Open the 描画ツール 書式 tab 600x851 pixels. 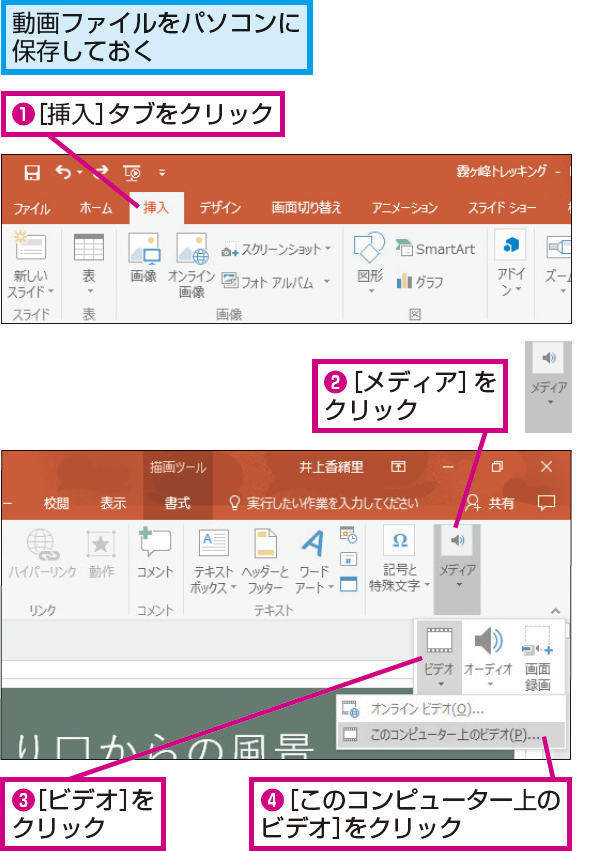tap(177, 504)
